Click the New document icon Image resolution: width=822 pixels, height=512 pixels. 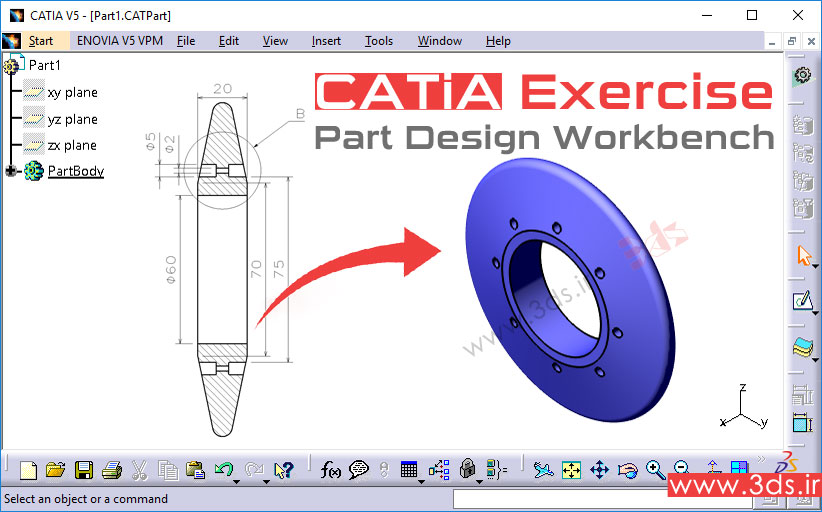point(28,470)
